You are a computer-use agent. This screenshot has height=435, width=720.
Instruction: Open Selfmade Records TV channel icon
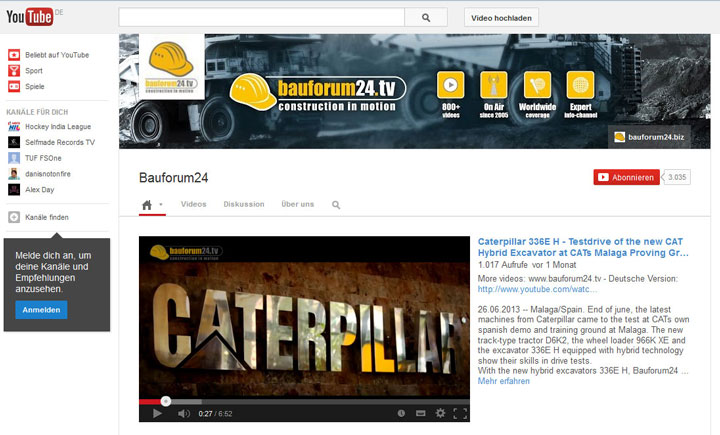point(14,142)
